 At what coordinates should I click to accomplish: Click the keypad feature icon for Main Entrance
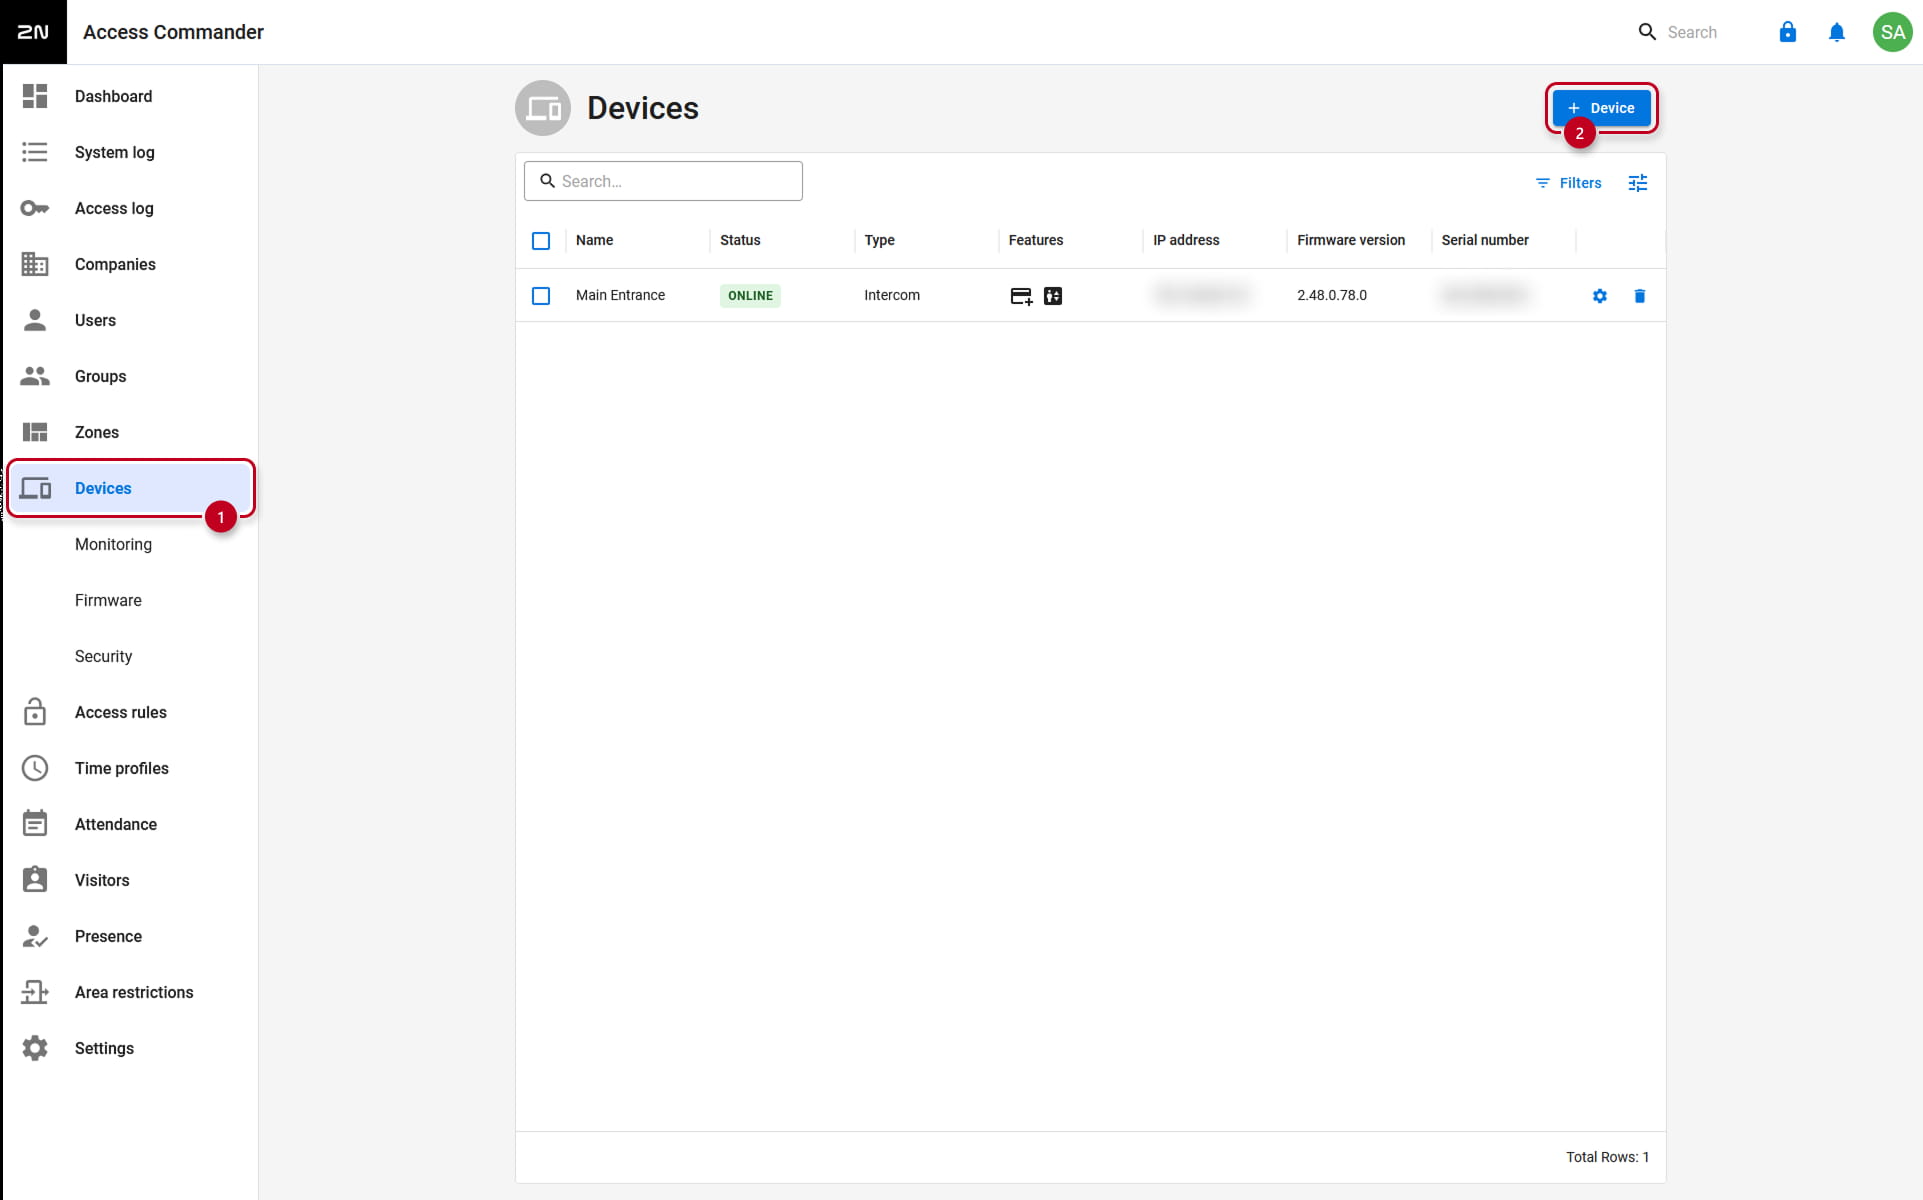1053,296
